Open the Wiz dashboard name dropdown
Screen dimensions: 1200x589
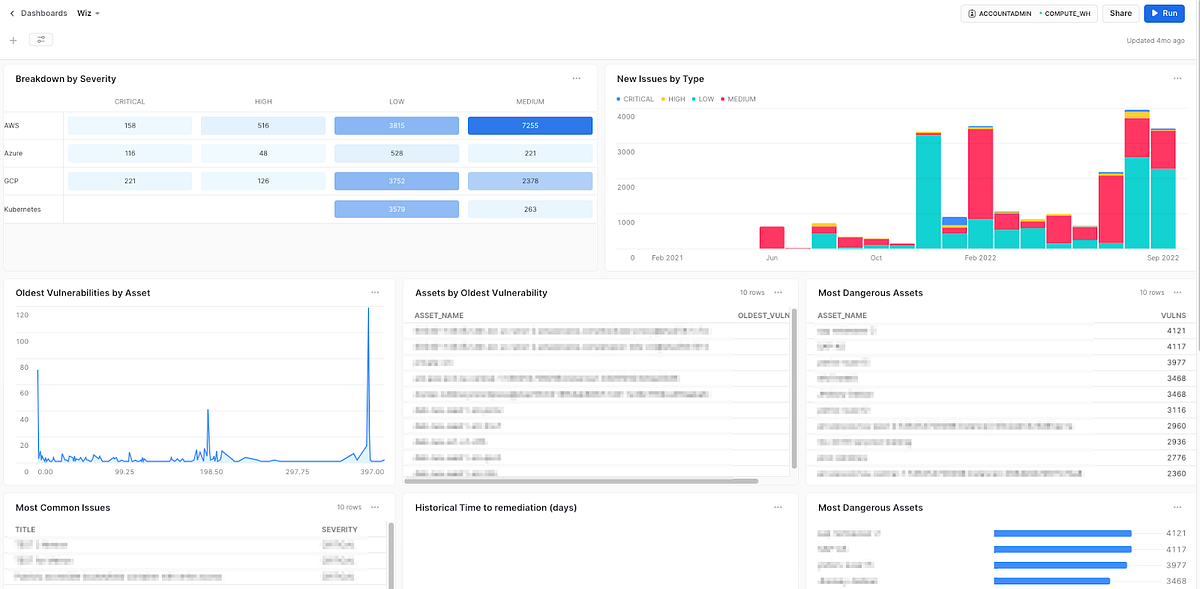point(86,13)
